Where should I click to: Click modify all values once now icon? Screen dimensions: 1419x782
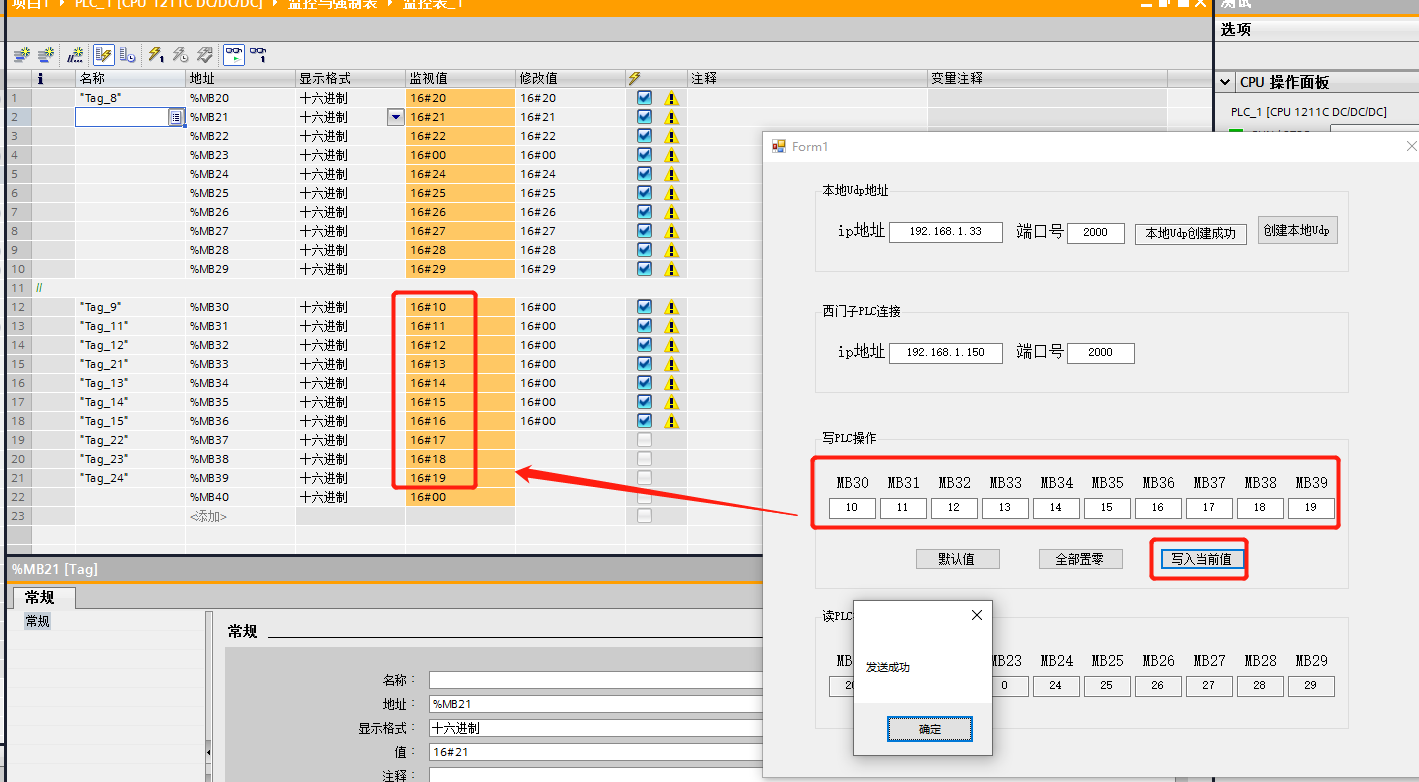point(156,54)
